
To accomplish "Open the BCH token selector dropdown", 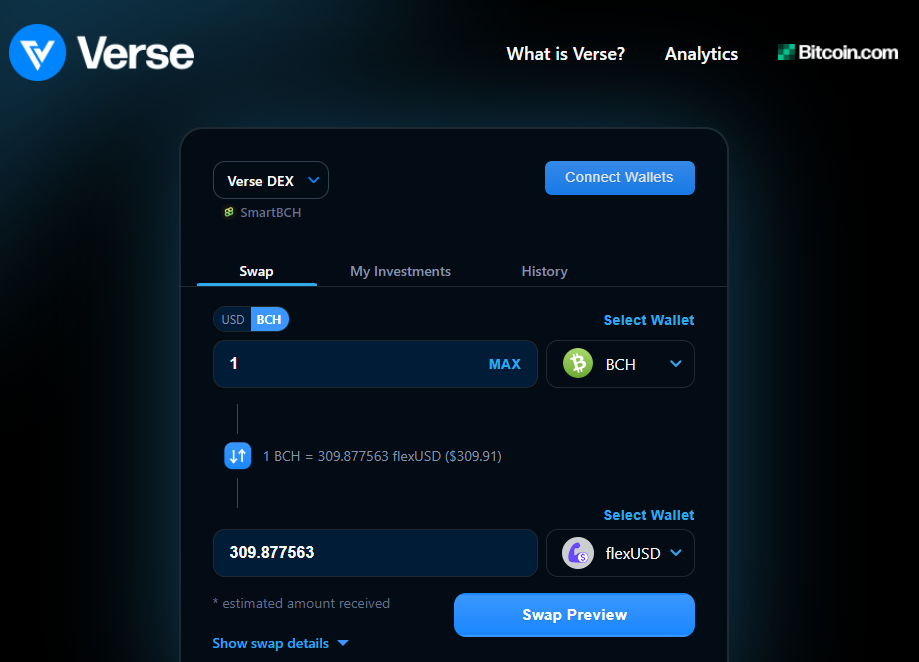I will point(620,364).
